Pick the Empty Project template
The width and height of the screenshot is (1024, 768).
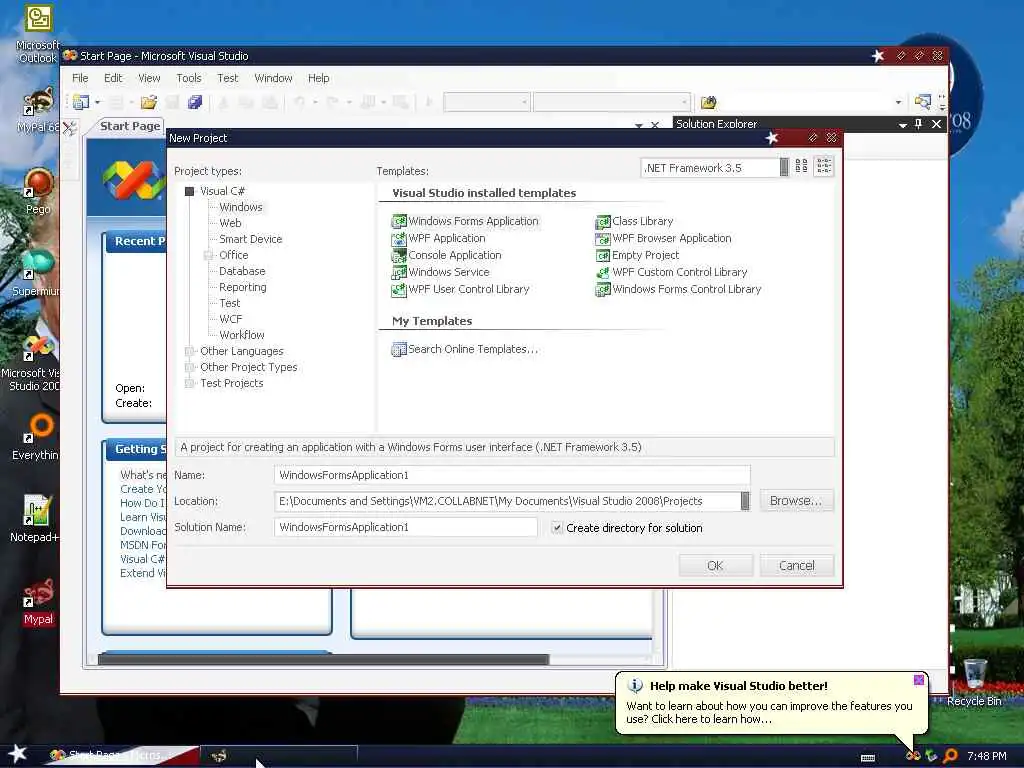coord(637,255)
